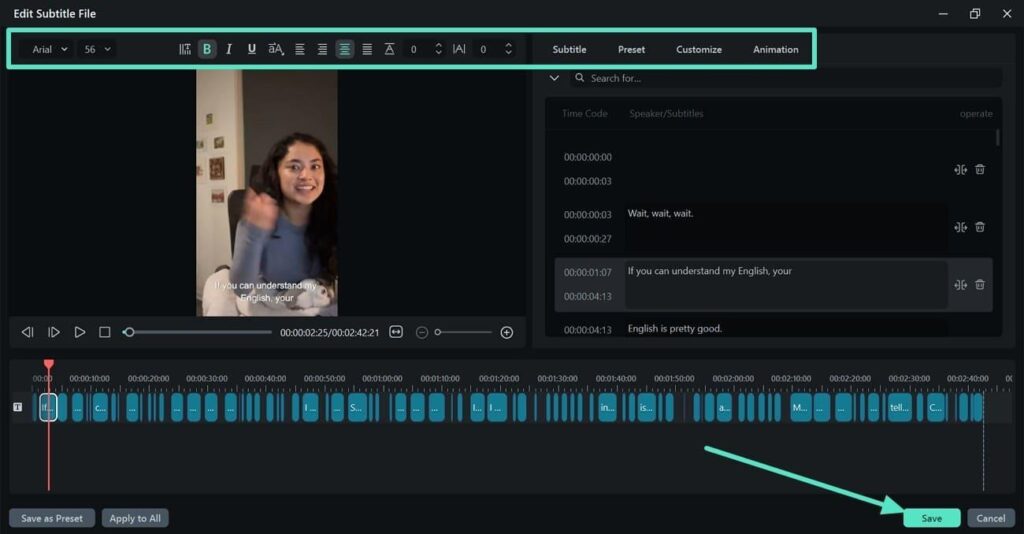Viewport: 1024px width, 534px height.
Task: Click time code 00:00:01:07
Action: (x=588, y=273)
